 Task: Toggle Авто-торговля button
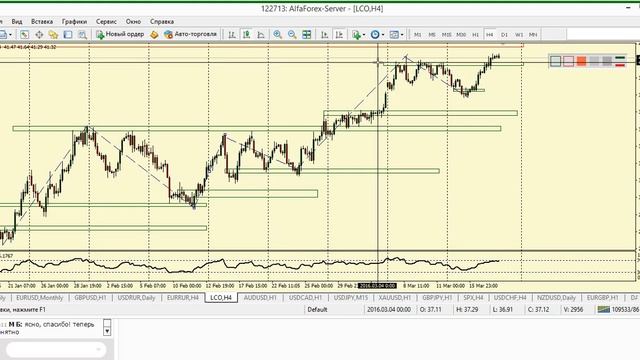coord(191,34)
